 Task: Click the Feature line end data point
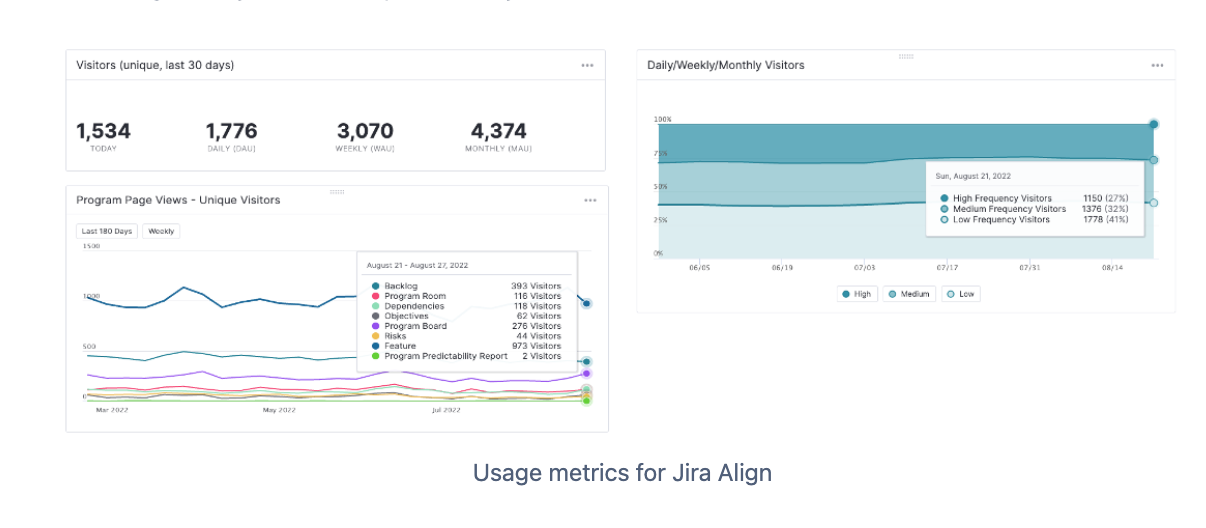587,303
